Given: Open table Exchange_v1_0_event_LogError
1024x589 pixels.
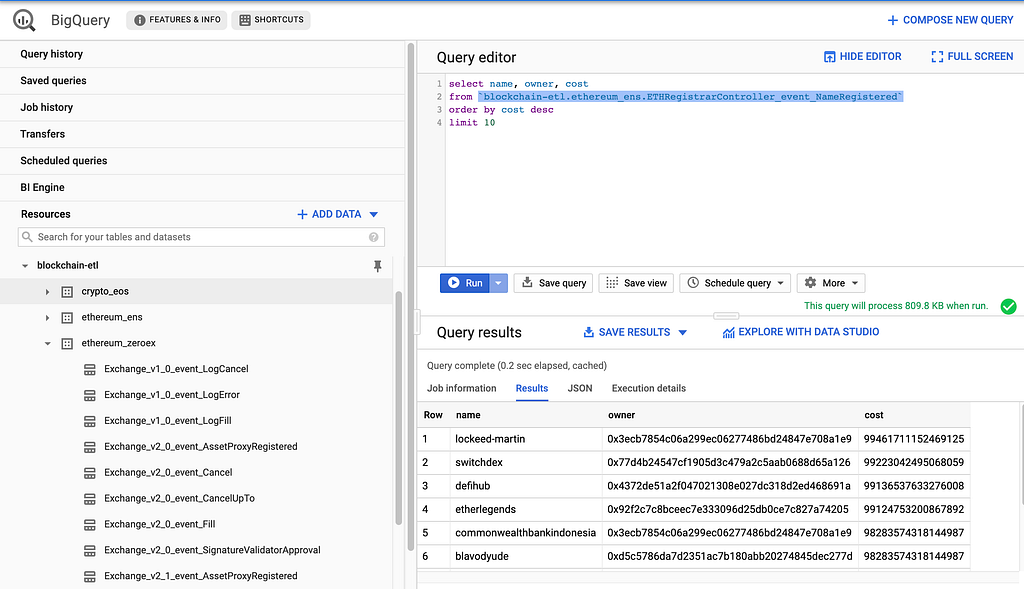Looking at the screenshot, I should click(x=172, y=395).
